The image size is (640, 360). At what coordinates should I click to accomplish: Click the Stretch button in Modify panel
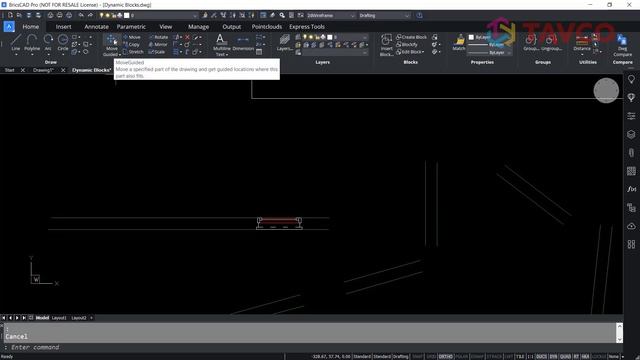[x=133, y=52]
